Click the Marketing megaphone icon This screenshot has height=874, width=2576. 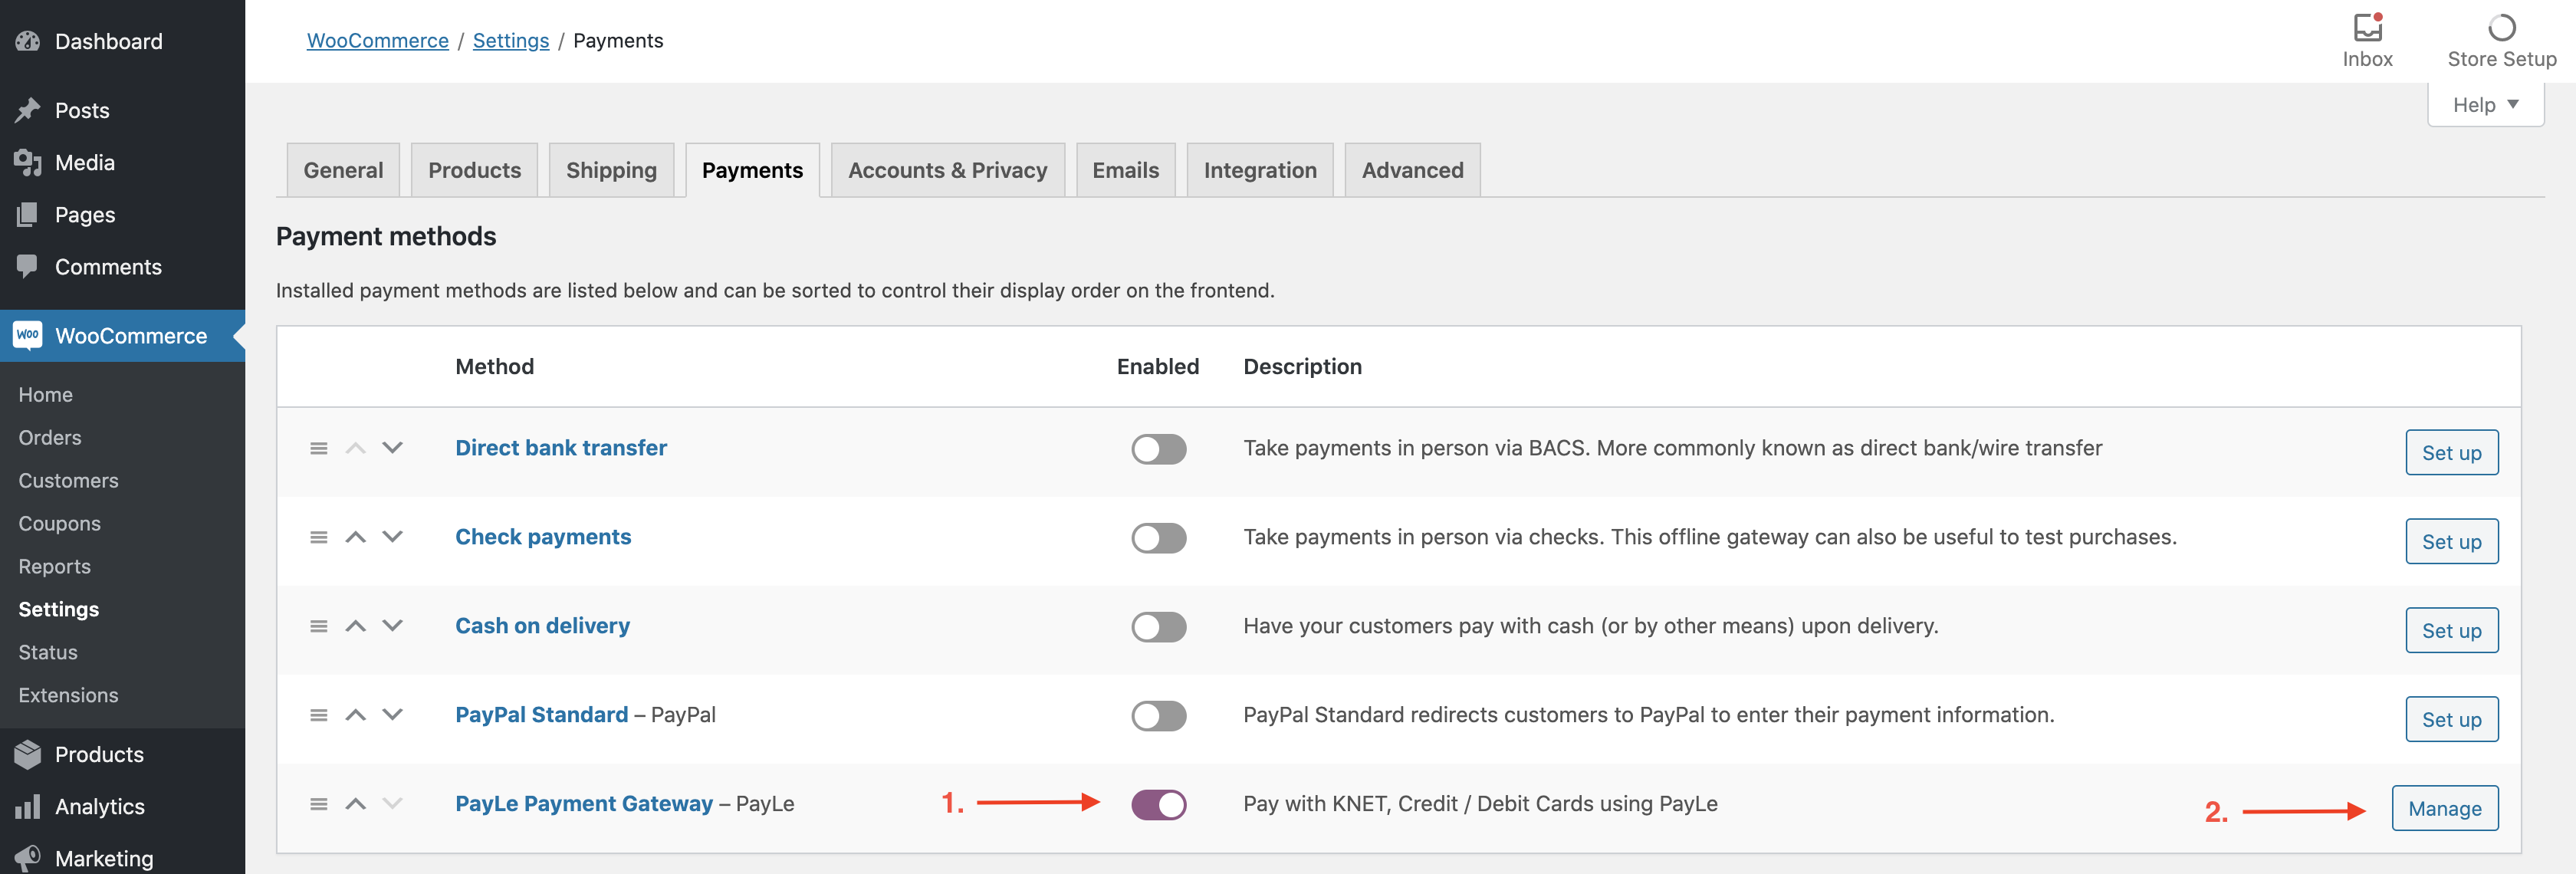(28, 858)
